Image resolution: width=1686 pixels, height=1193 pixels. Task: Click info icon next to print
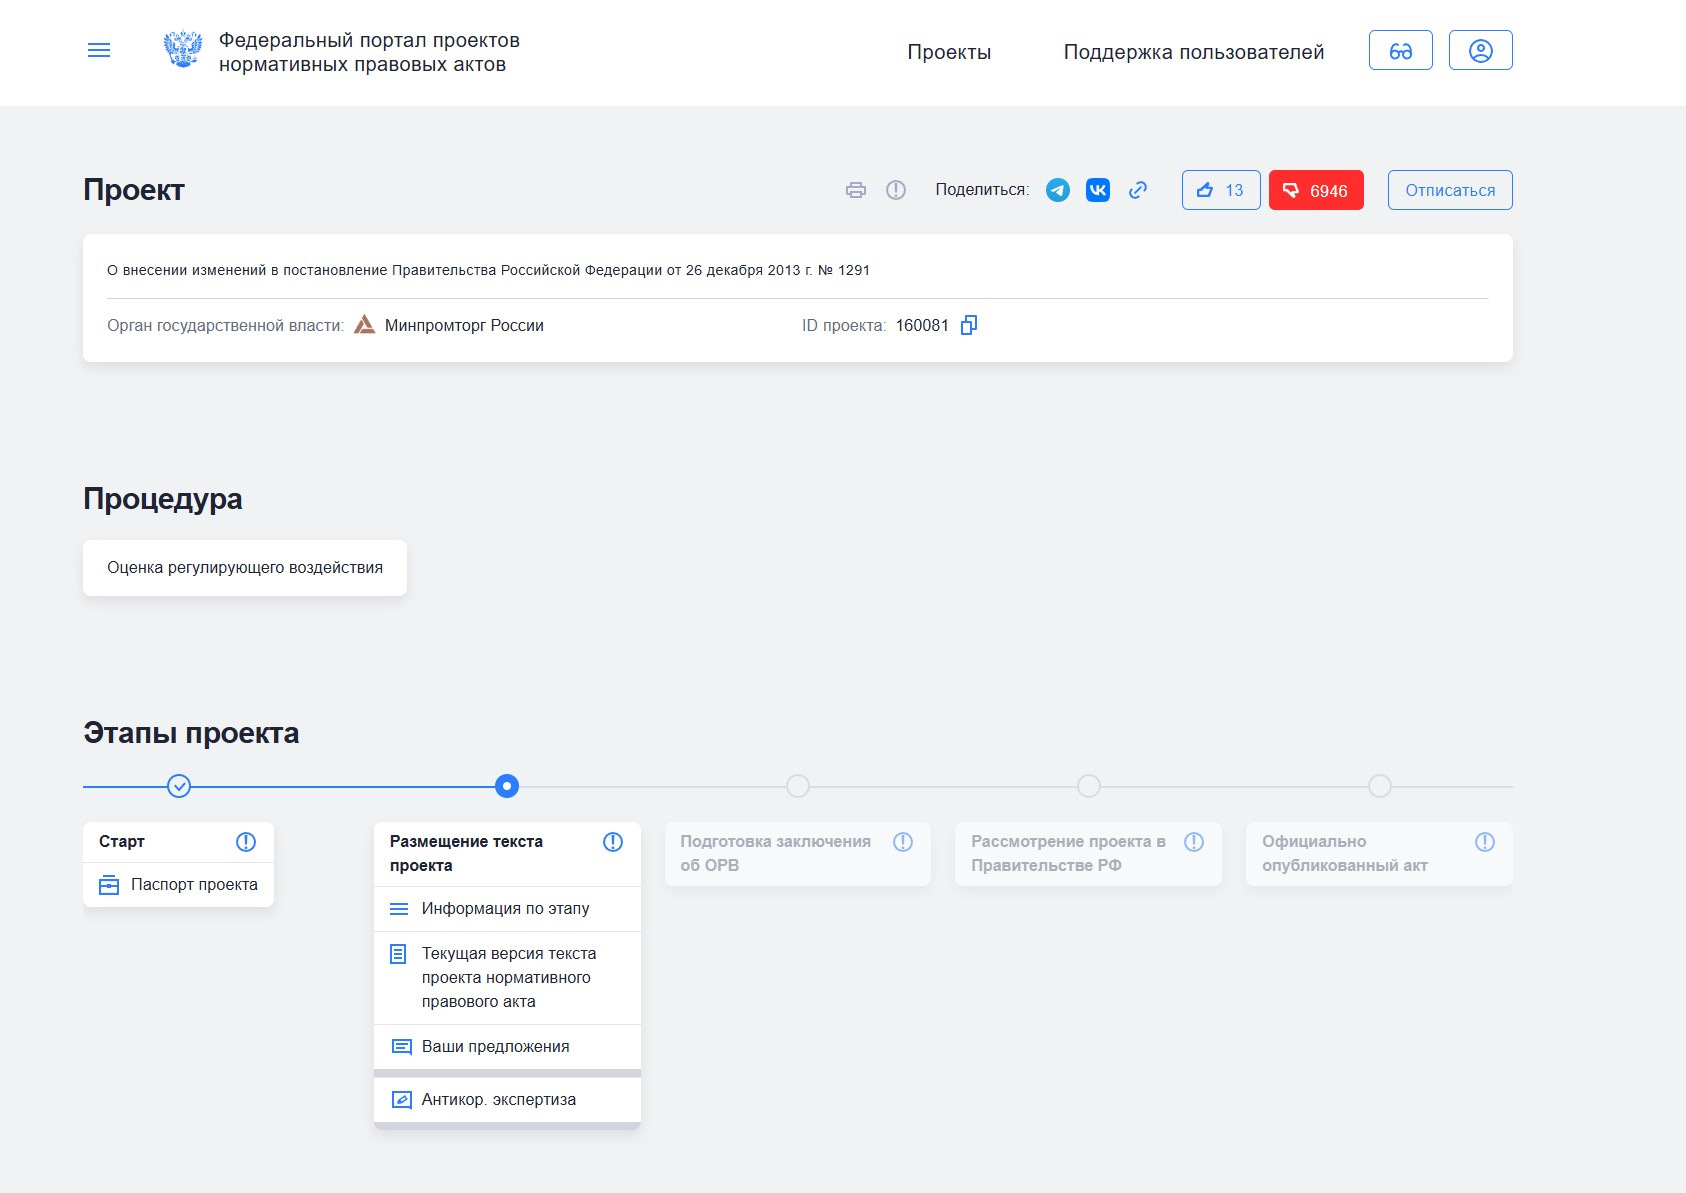click(896, 190)
